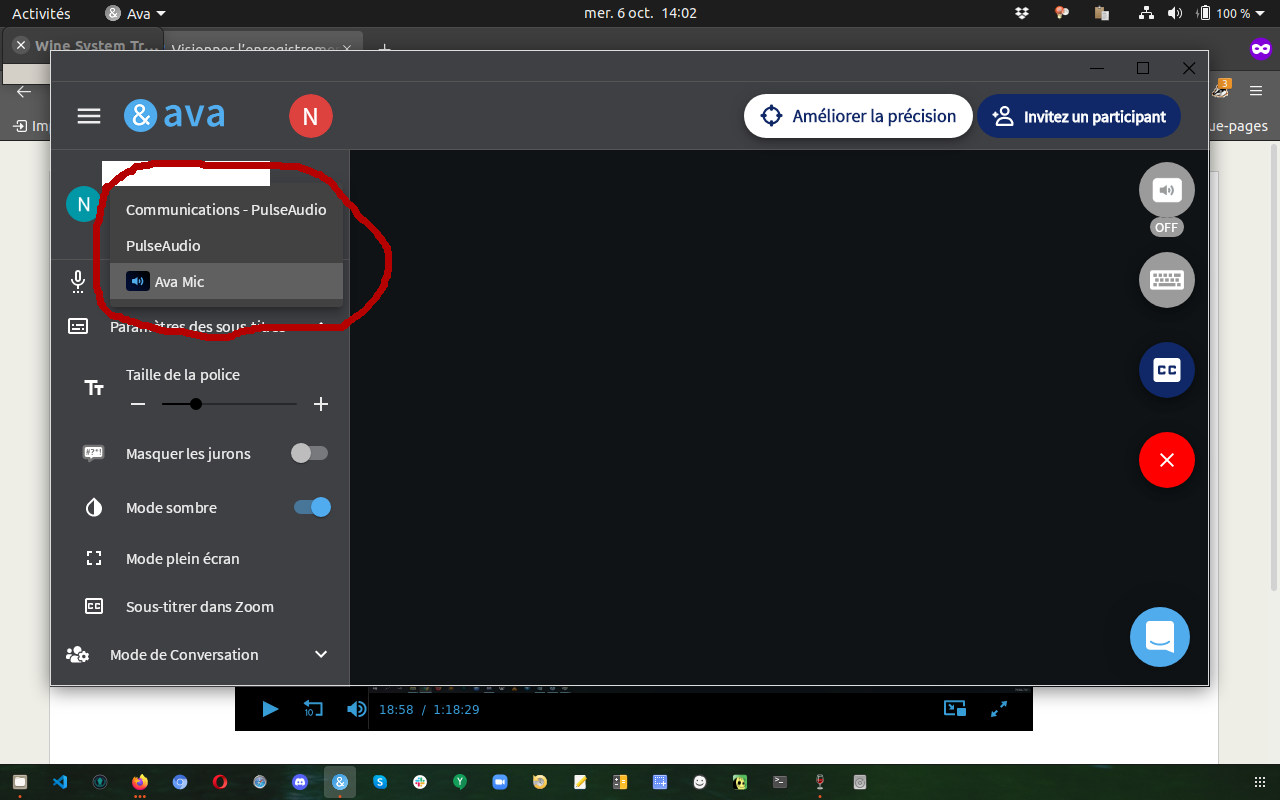Mute the background video player volume
This screenshot has width=1280, height=800.
(x=356, y=709)
